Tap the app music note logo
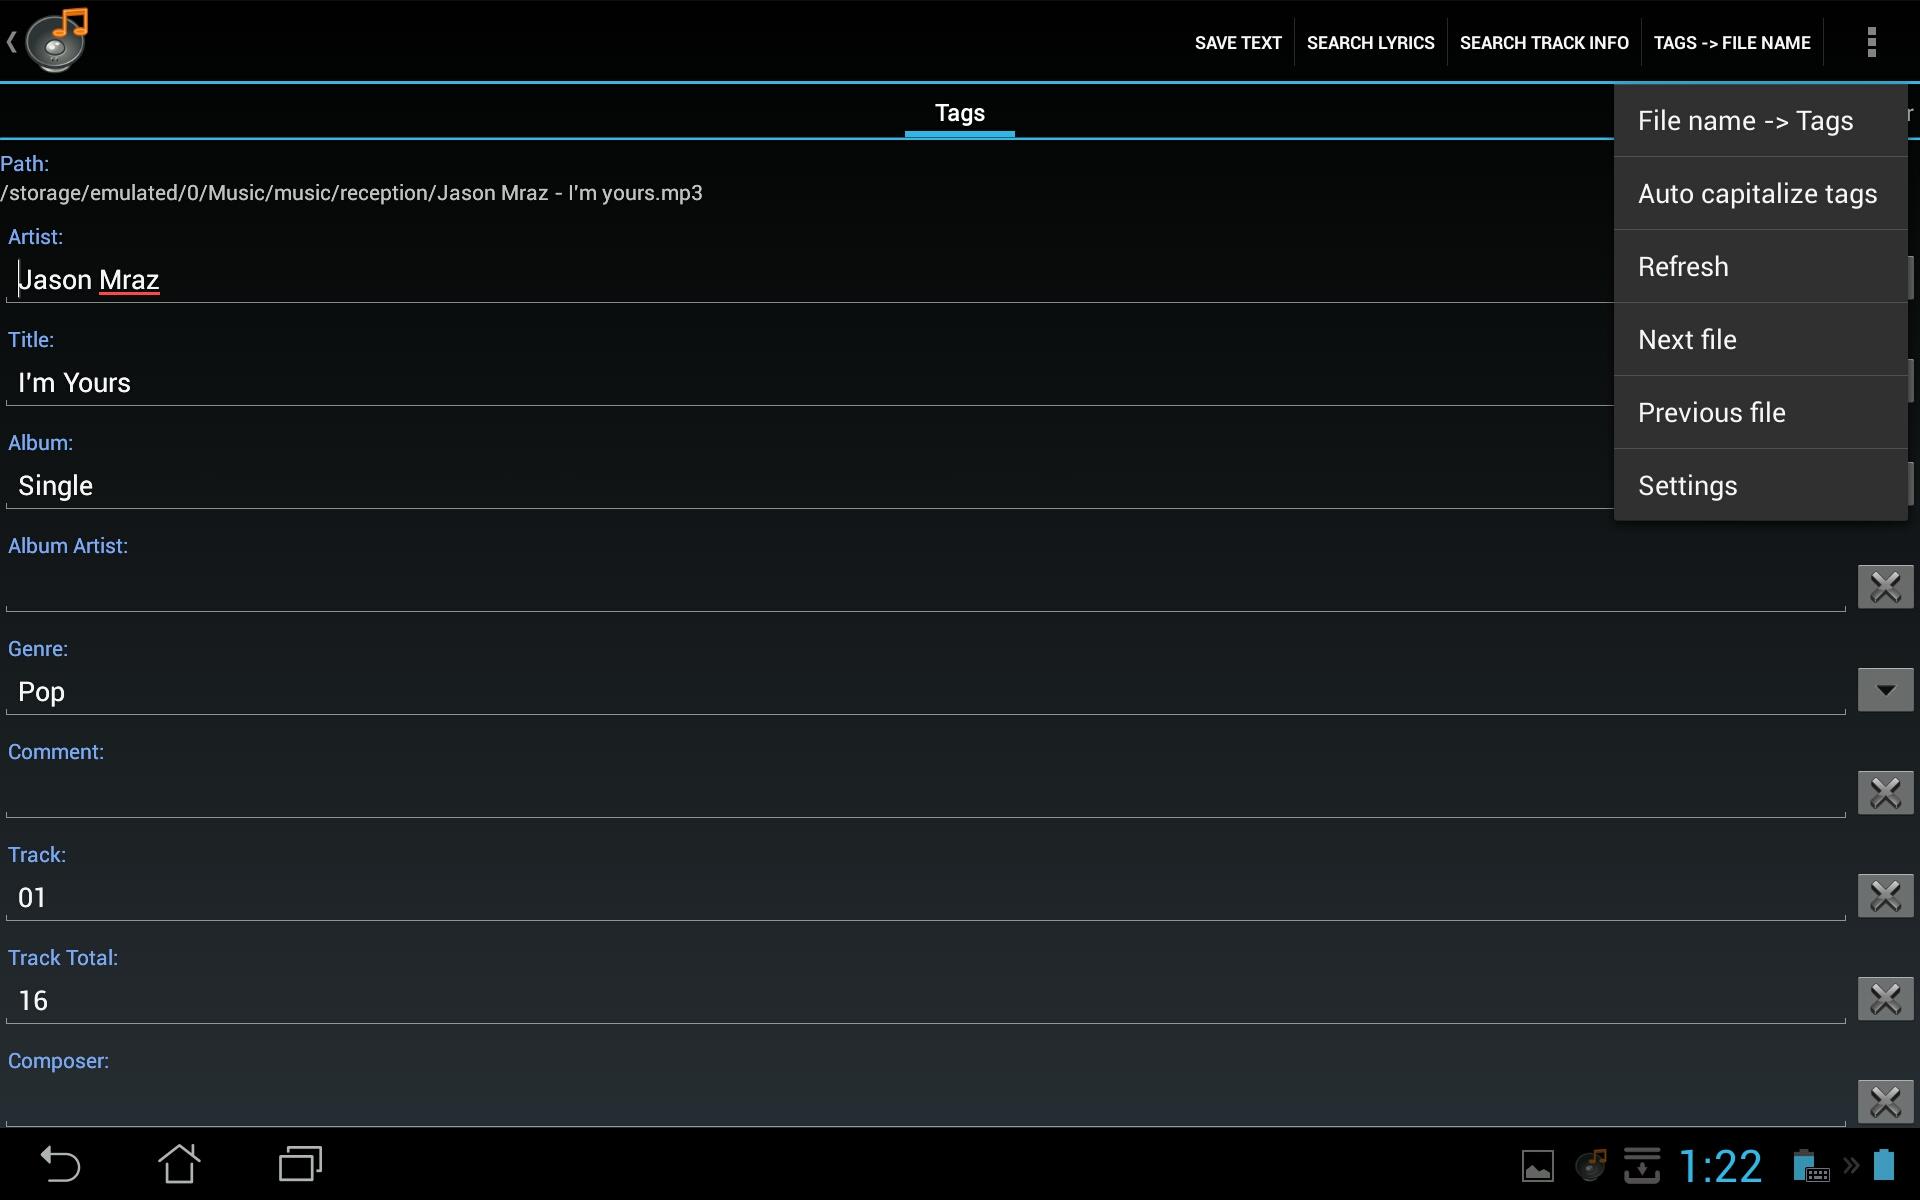This screenshot has height=1200, width=1920. coord(57,40)
